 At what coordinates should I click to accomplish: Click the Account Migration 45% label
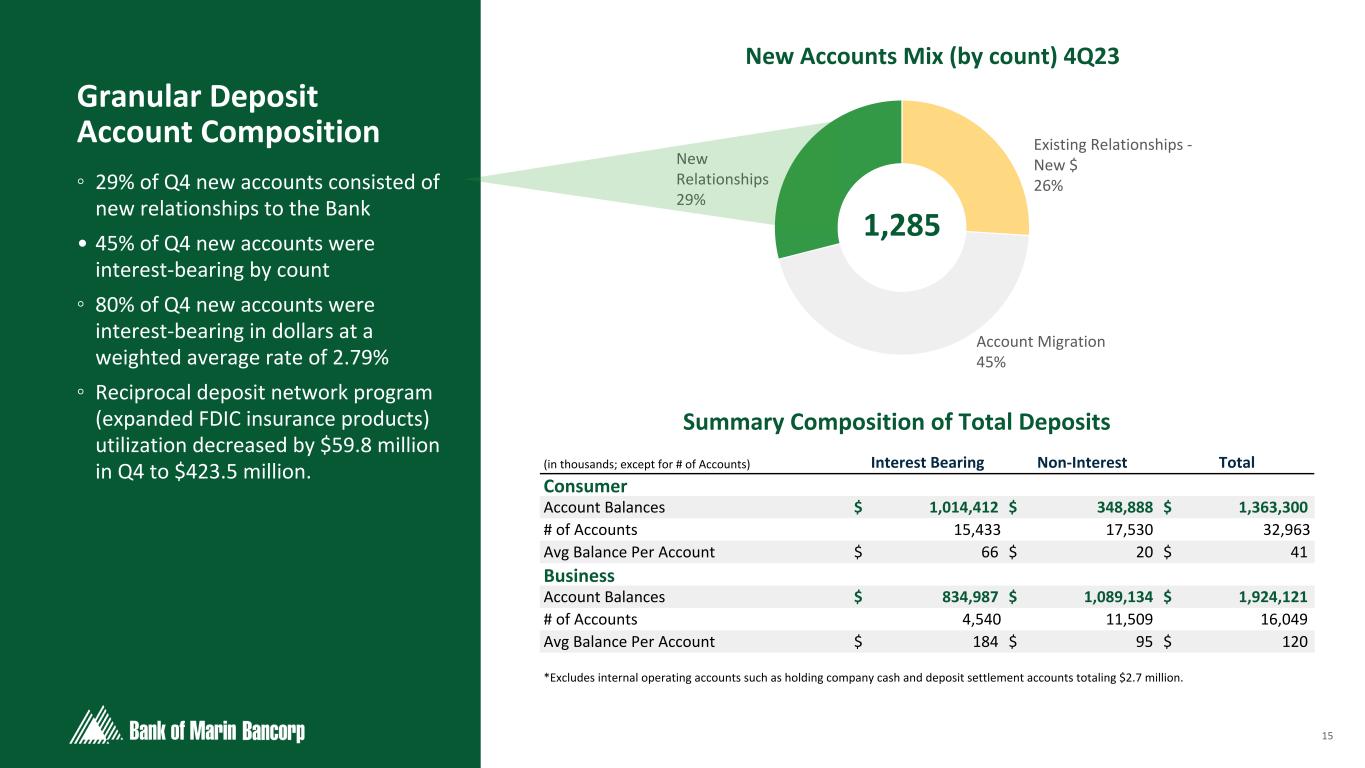pyautogui.click(x=1040, y=351)
